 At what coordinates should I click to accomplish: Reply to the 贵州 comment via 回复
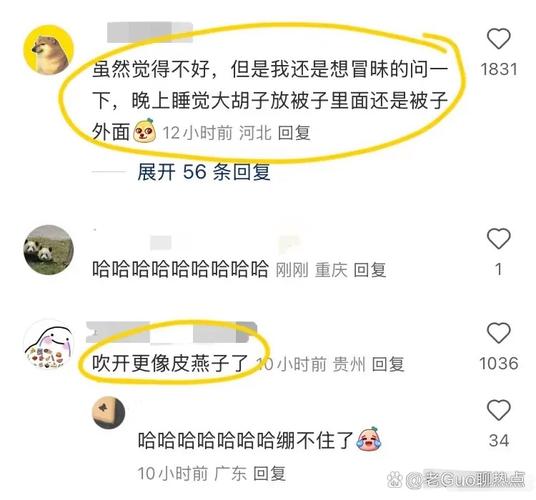tap(388, 364)
